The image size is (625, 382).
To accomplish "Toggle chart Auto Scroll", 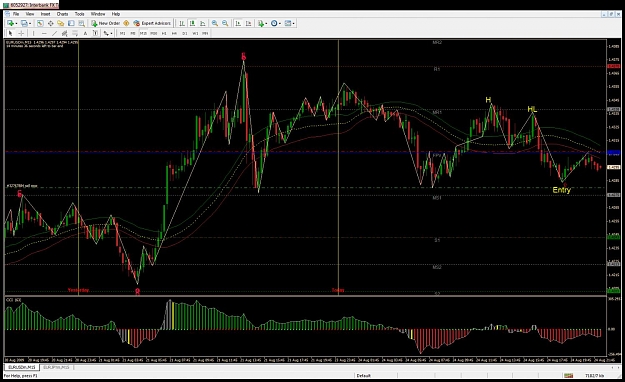I will 238,24.
